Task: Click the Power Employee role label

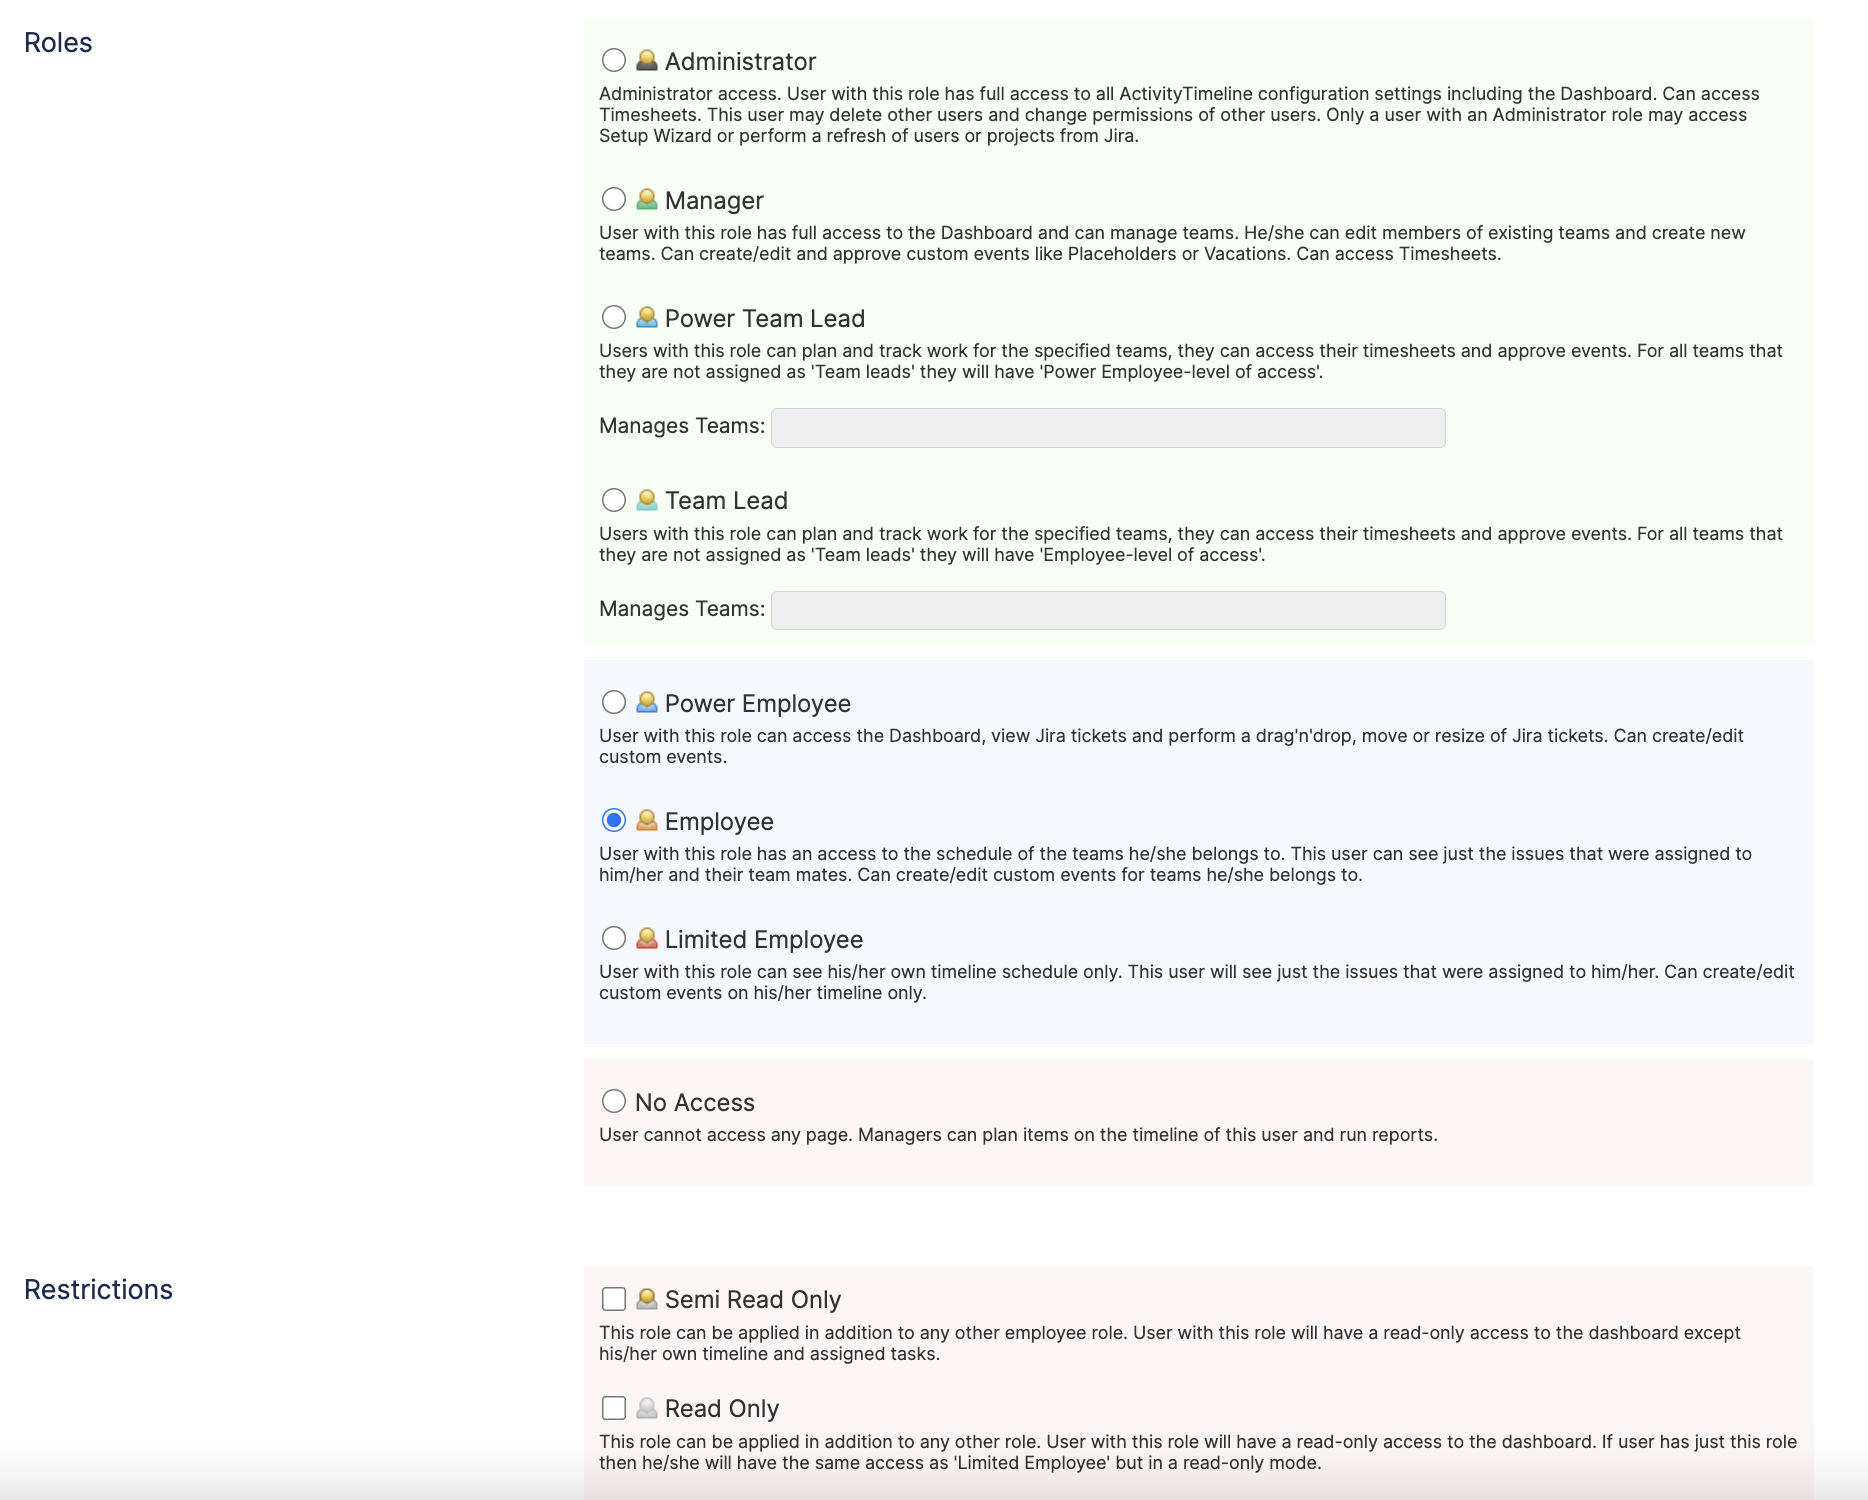Action: coord(757,704)
